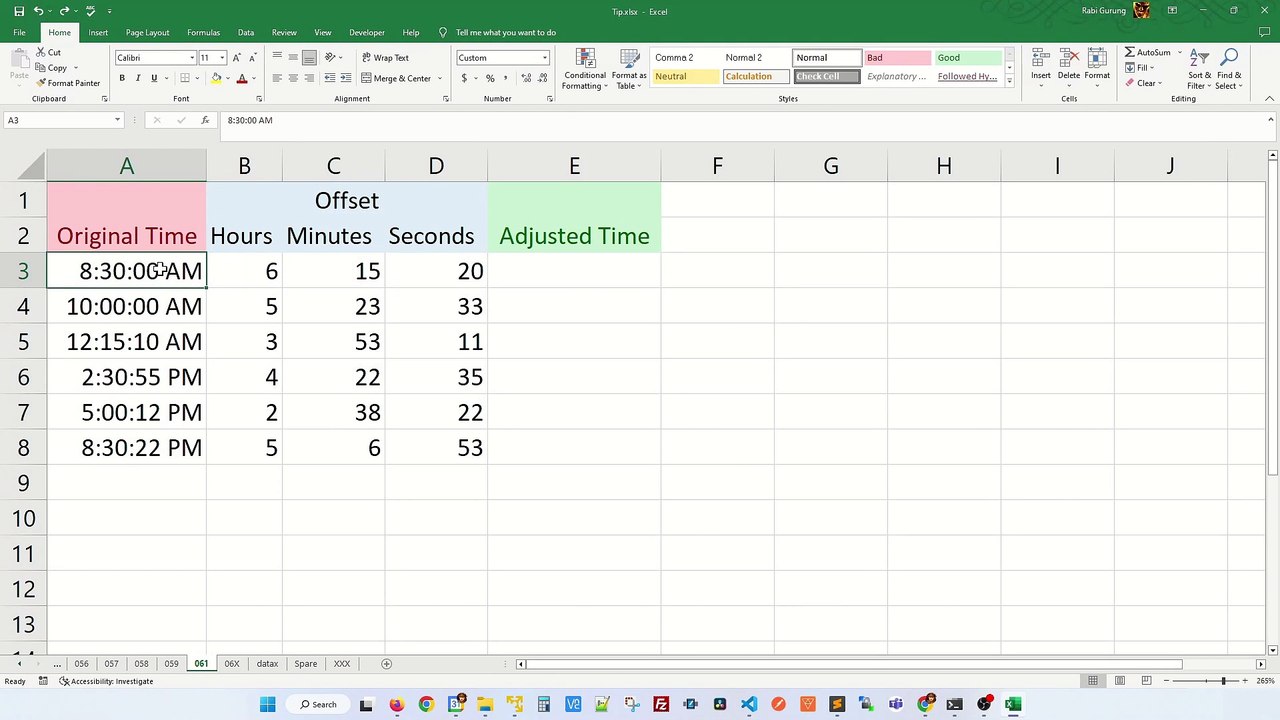
Task: Click the Save icon in quick access toolbar
Action: pyautogui.click(x=19, y=11)
